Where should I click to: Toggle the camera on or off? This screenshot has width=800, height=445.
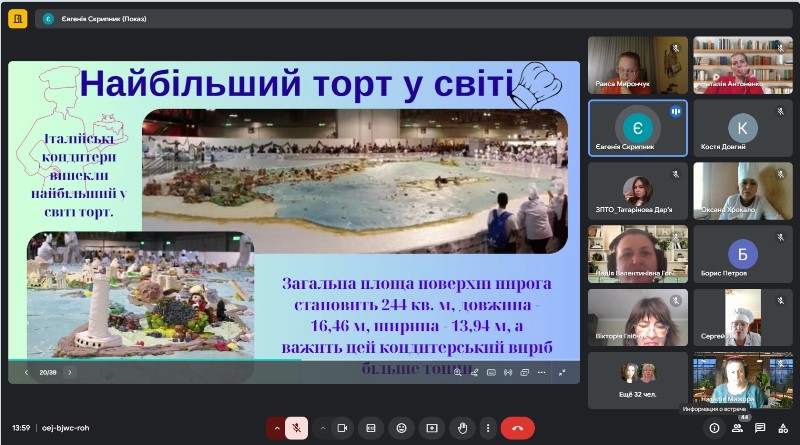click(x=342, y=428)
